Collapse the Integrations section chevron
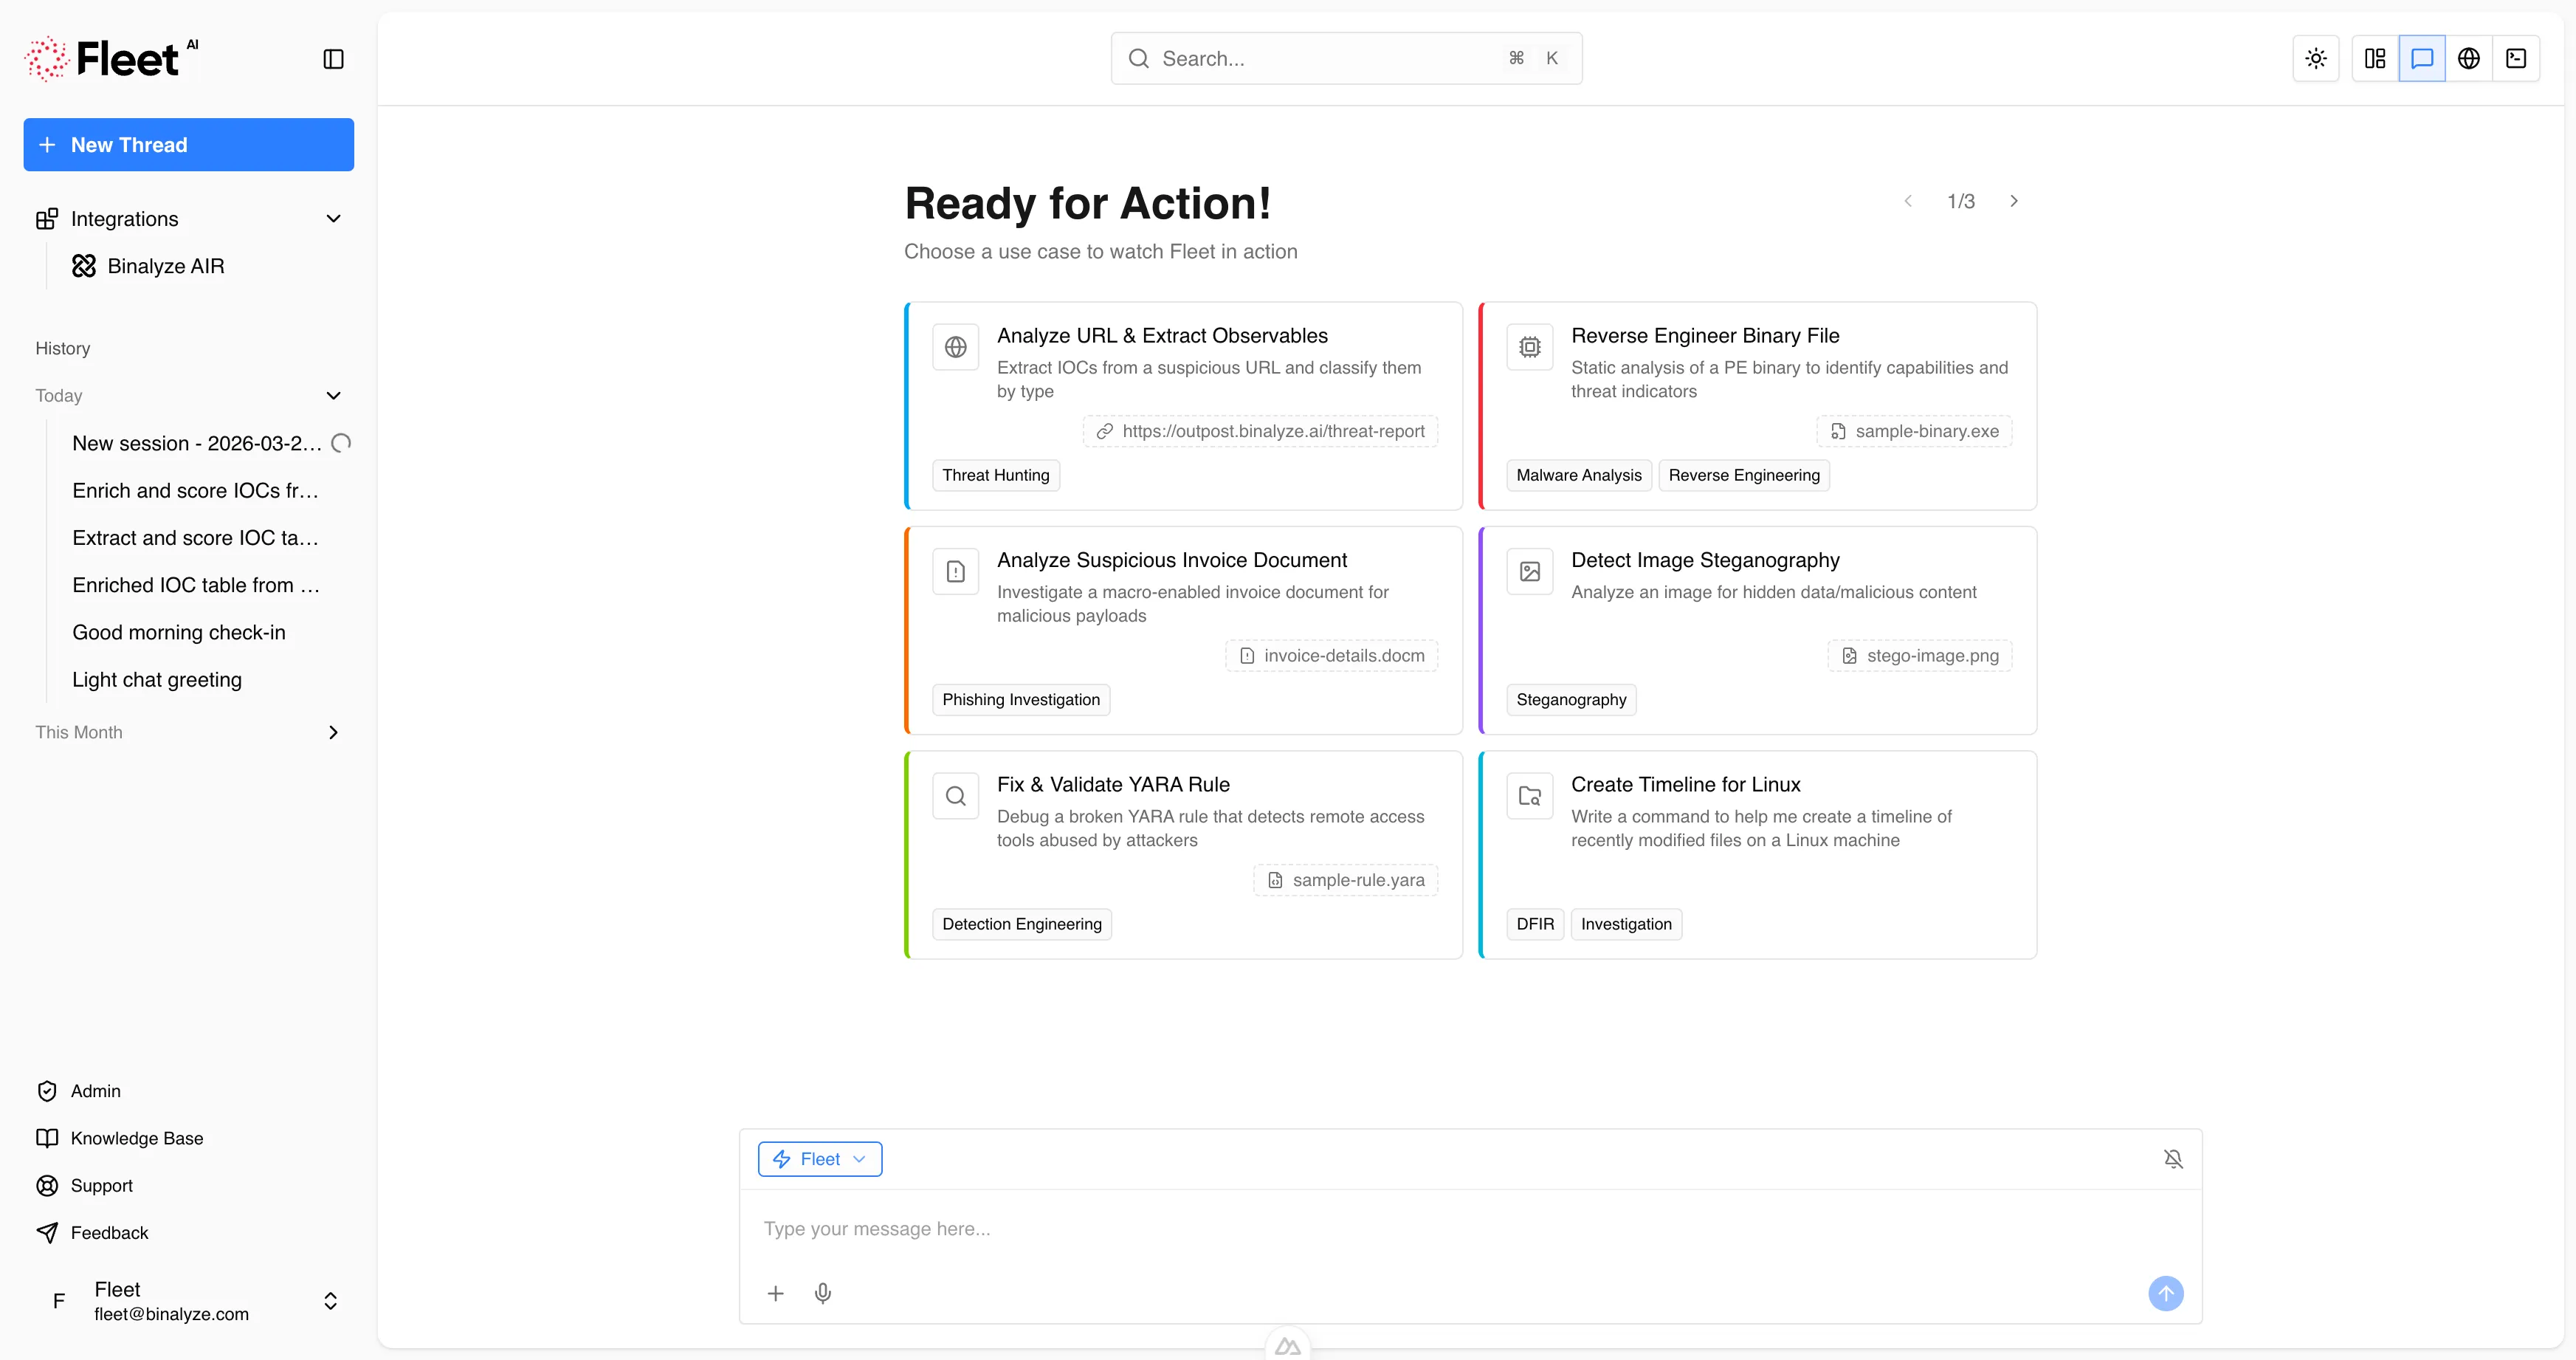The height and width of the screenshot is (1360, 2576). tap(334, 219)
